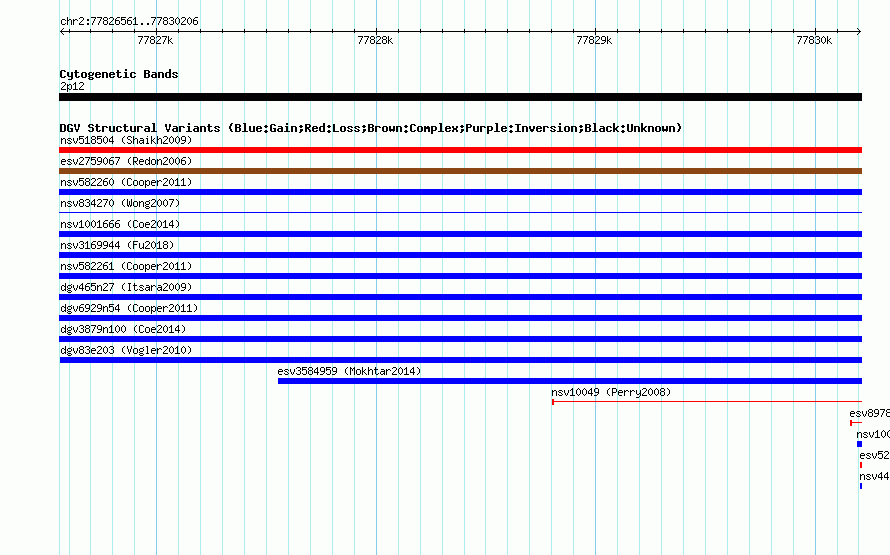Viewport: 890px width, 555px height.
Task: Select the dgv83e203 (Vogler2010) blue bar
Action: (x=460, y=360)
